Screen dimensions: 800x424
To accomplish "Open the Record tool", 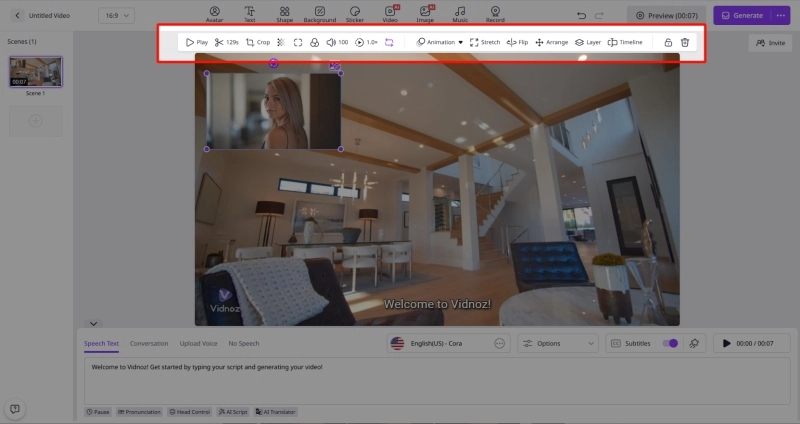I will tap(495, 14).
